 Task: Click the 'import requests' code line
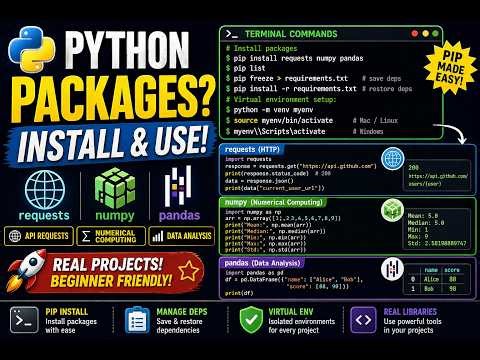(x=248, y=159)
